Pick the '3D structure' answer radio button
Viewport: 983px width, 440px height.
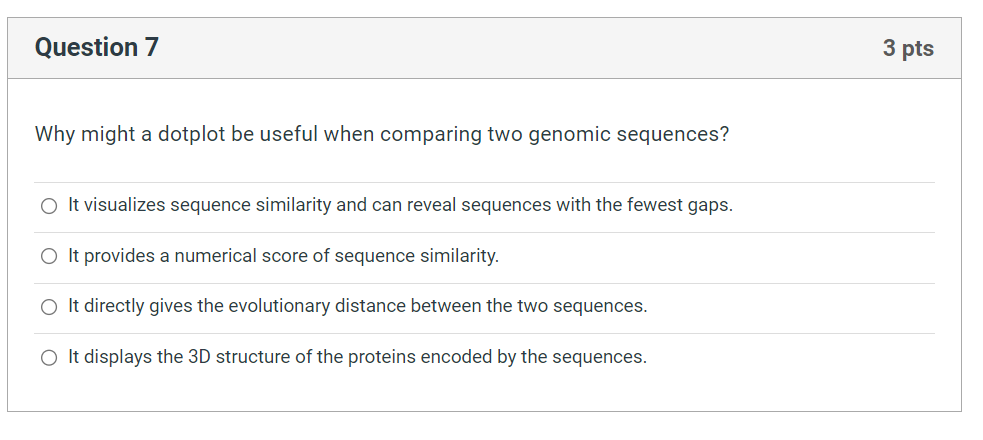49,357
